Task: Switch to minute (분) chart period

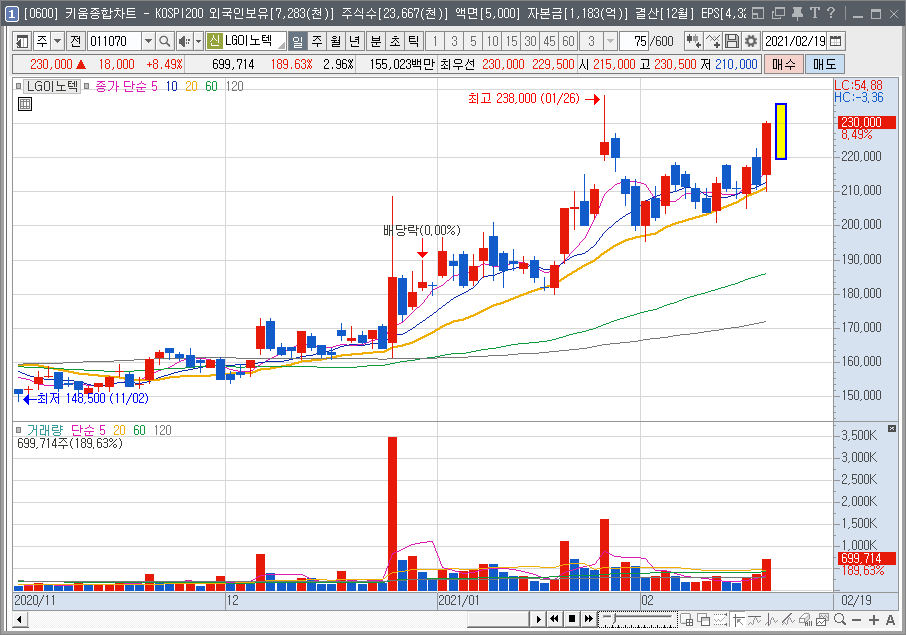Action: [x=376, y=41]
